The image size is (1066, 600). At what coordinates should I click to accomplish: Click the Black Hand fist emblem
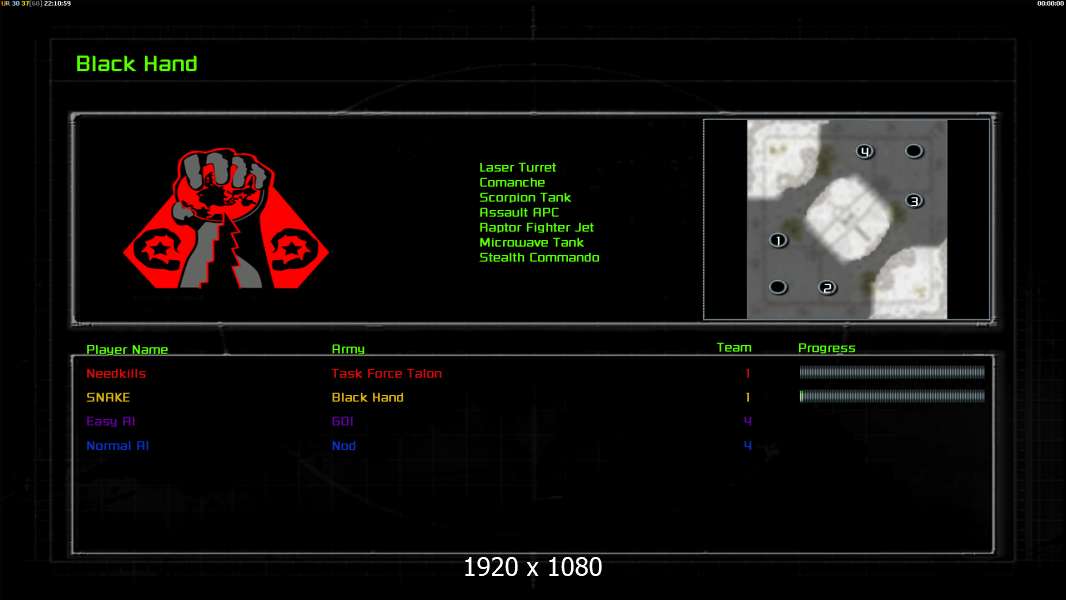[x=225, y=220]
